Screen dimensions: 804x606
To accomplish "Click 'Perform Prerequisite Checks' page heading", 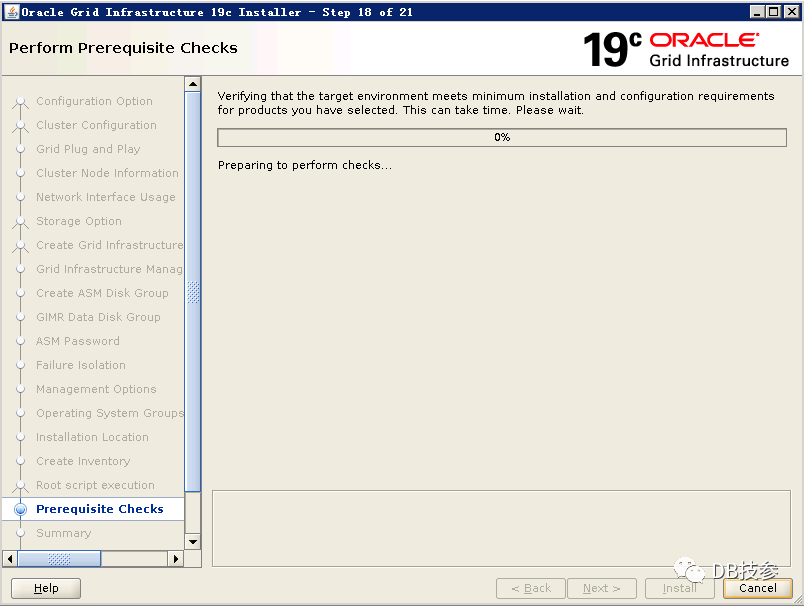I will [x=123, y=48].
